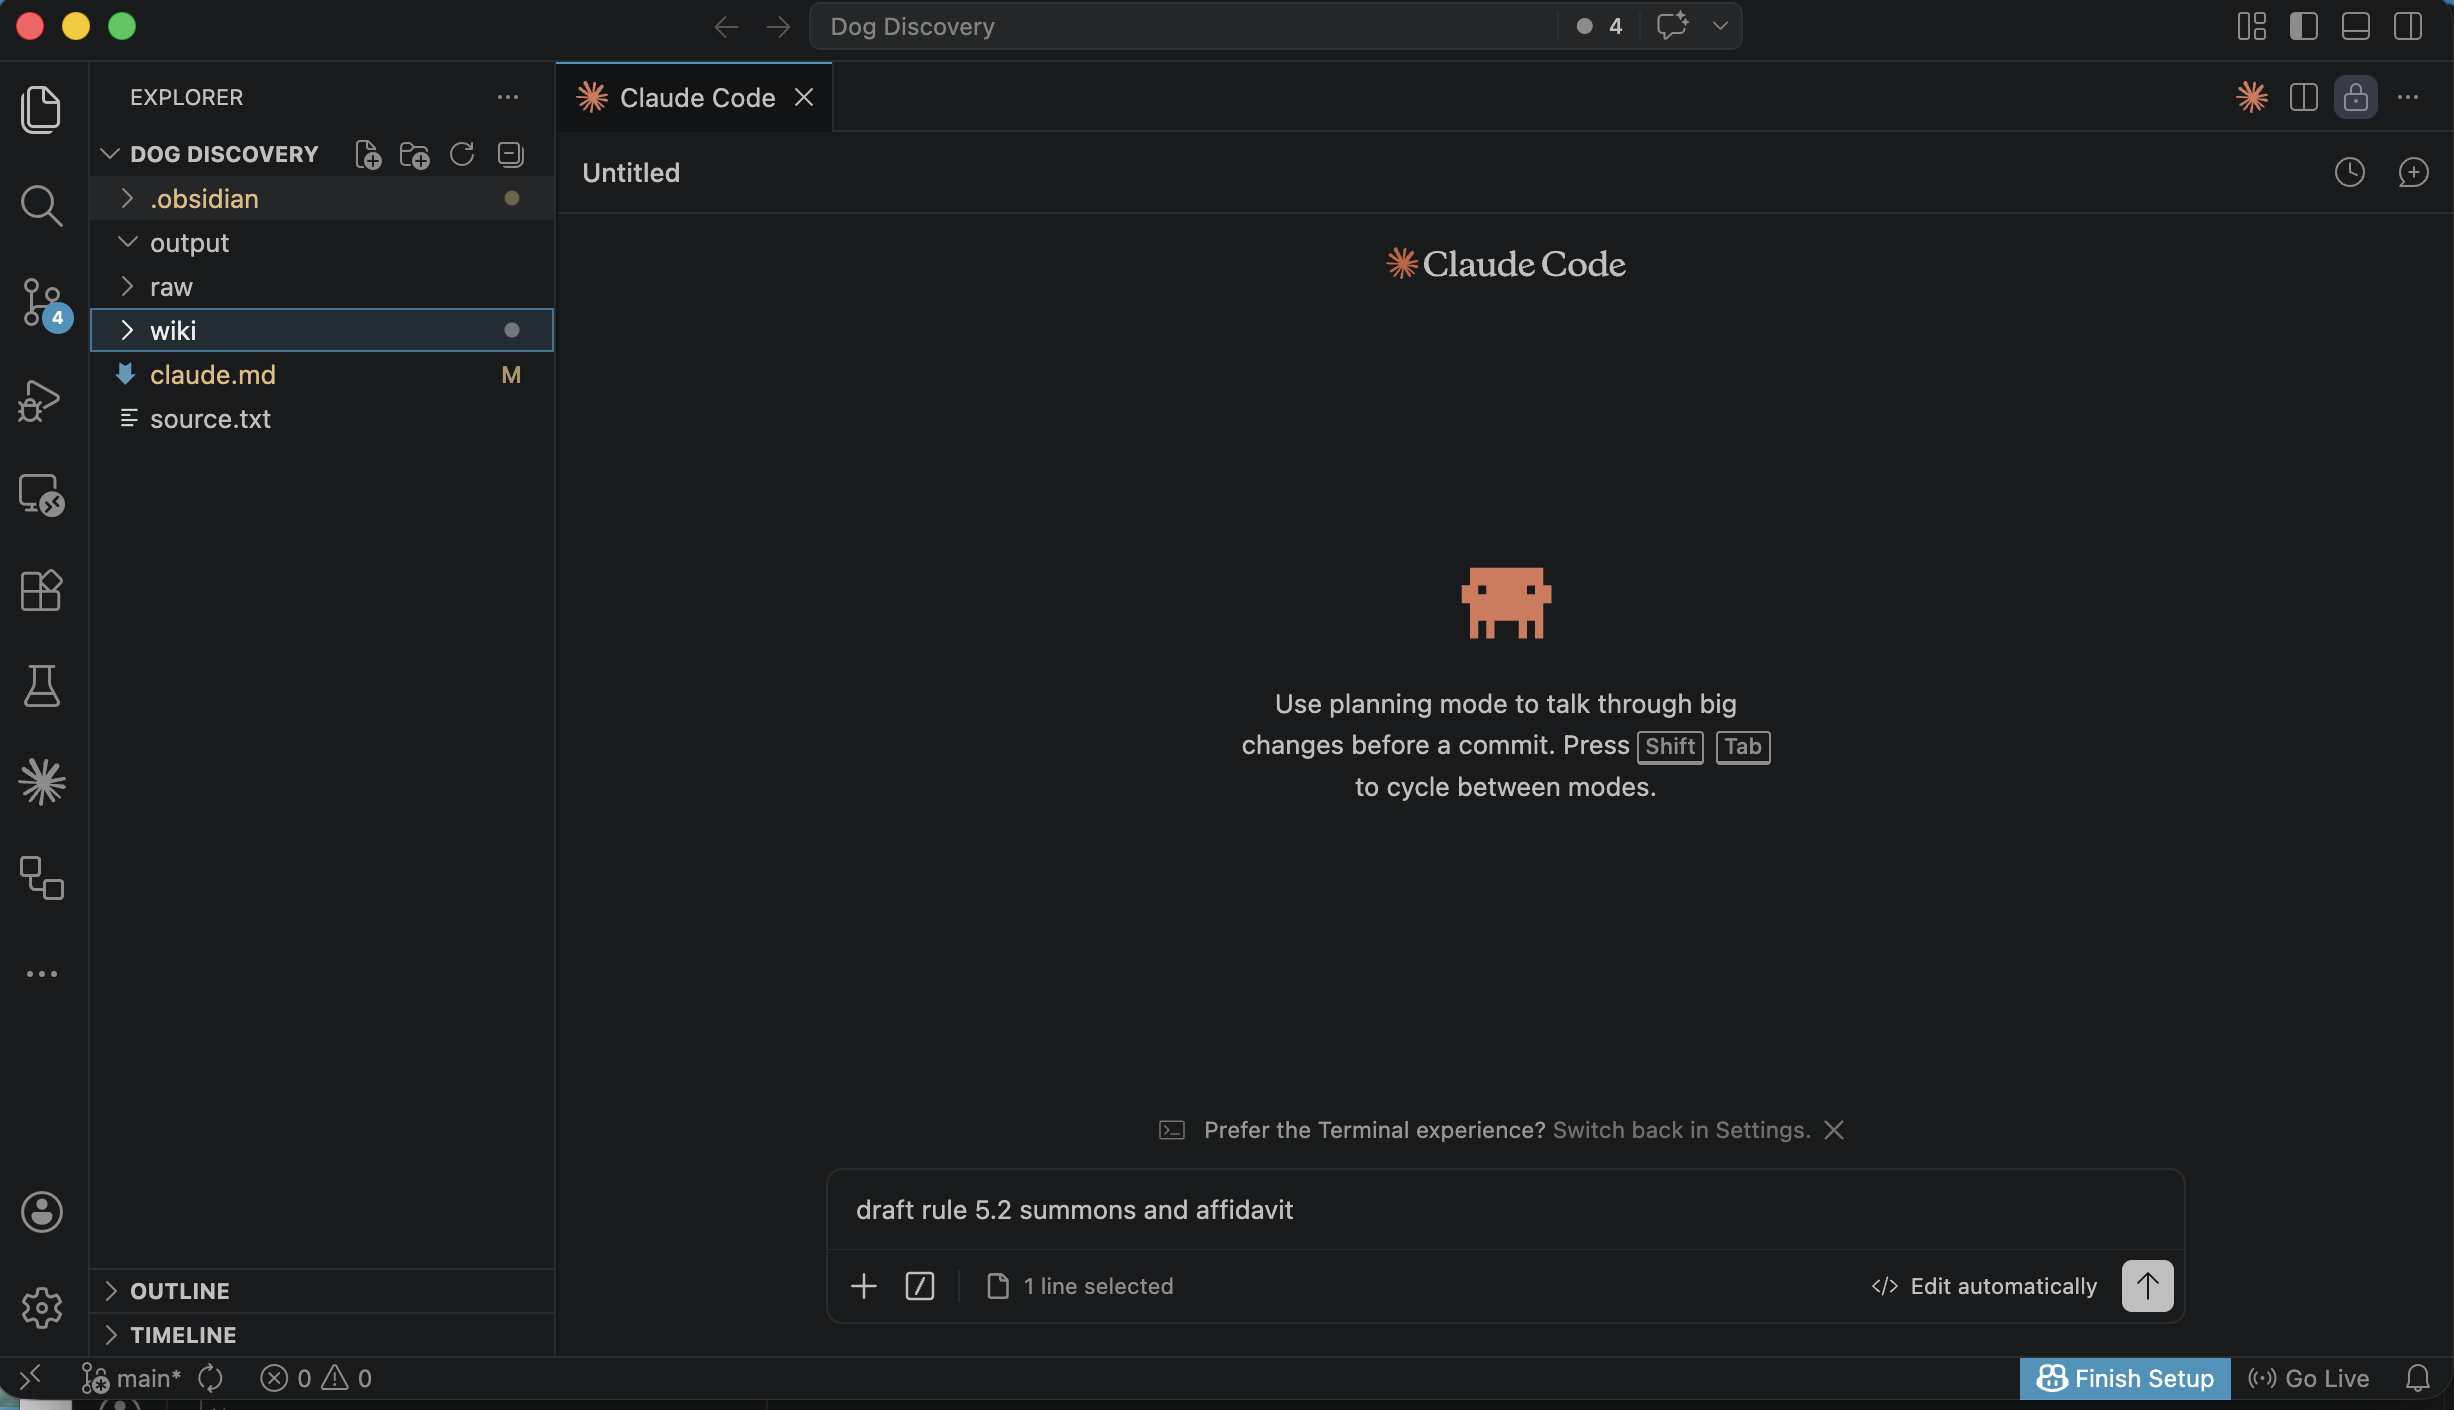Open the Run and Debug view
The width and height of the screenshot is (2454, 1410).
(x=41, y=400)
